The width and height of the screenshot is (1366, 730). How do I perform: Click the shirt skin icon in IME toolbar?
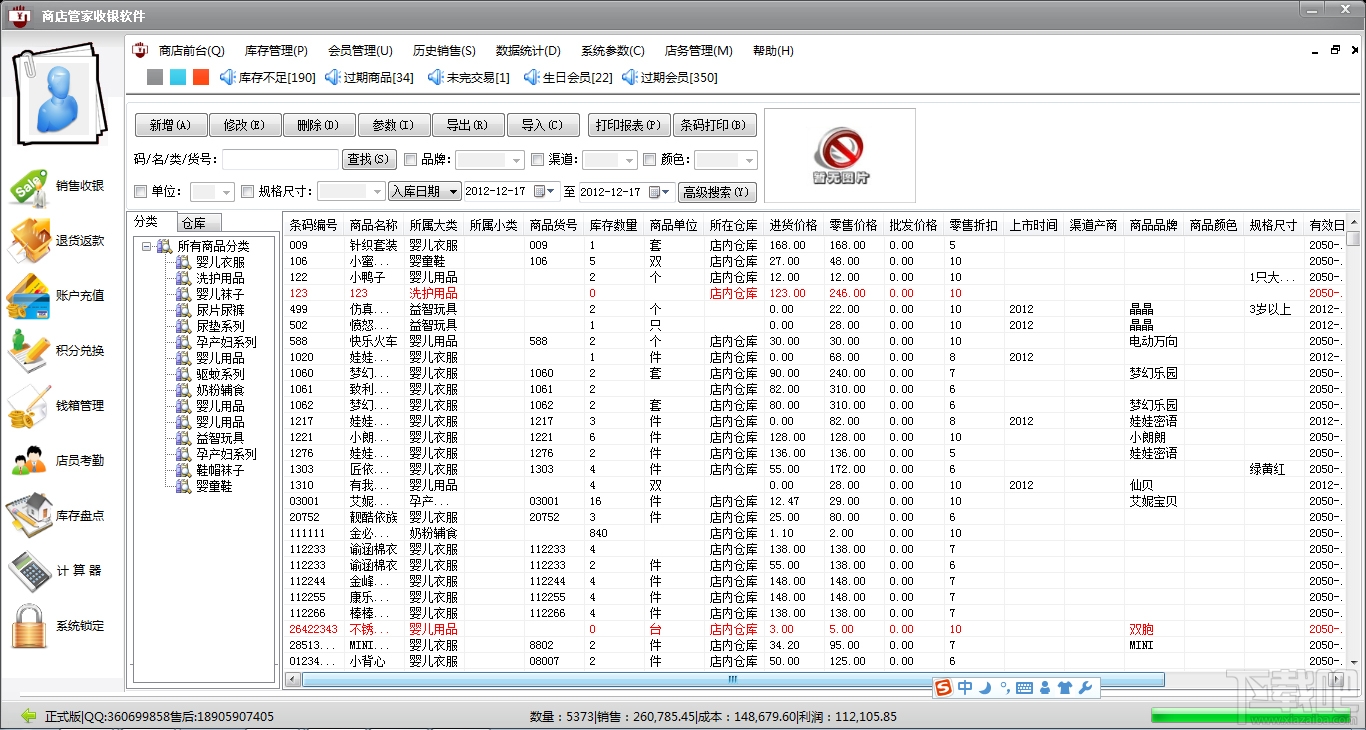[x=1064, y=687]
